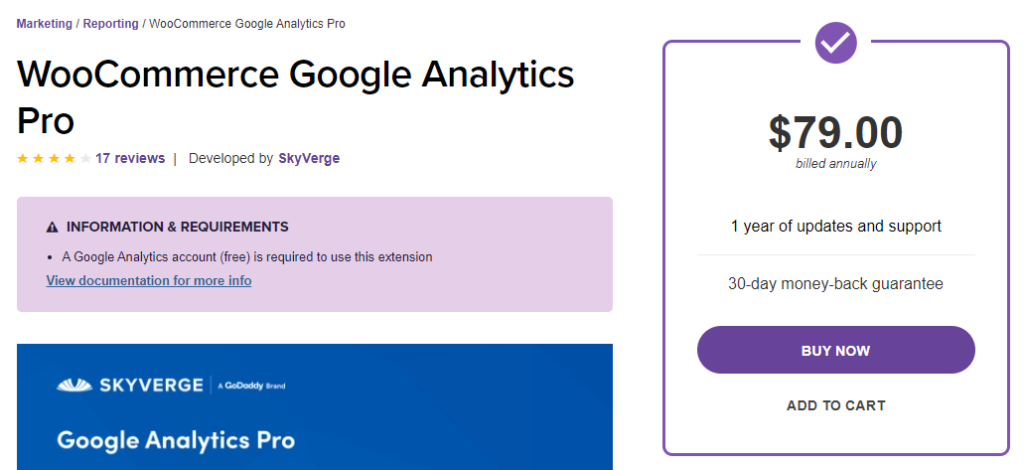Click the 30-day money-back guarantee text
1024x470 pixels.
coord(835,284)
